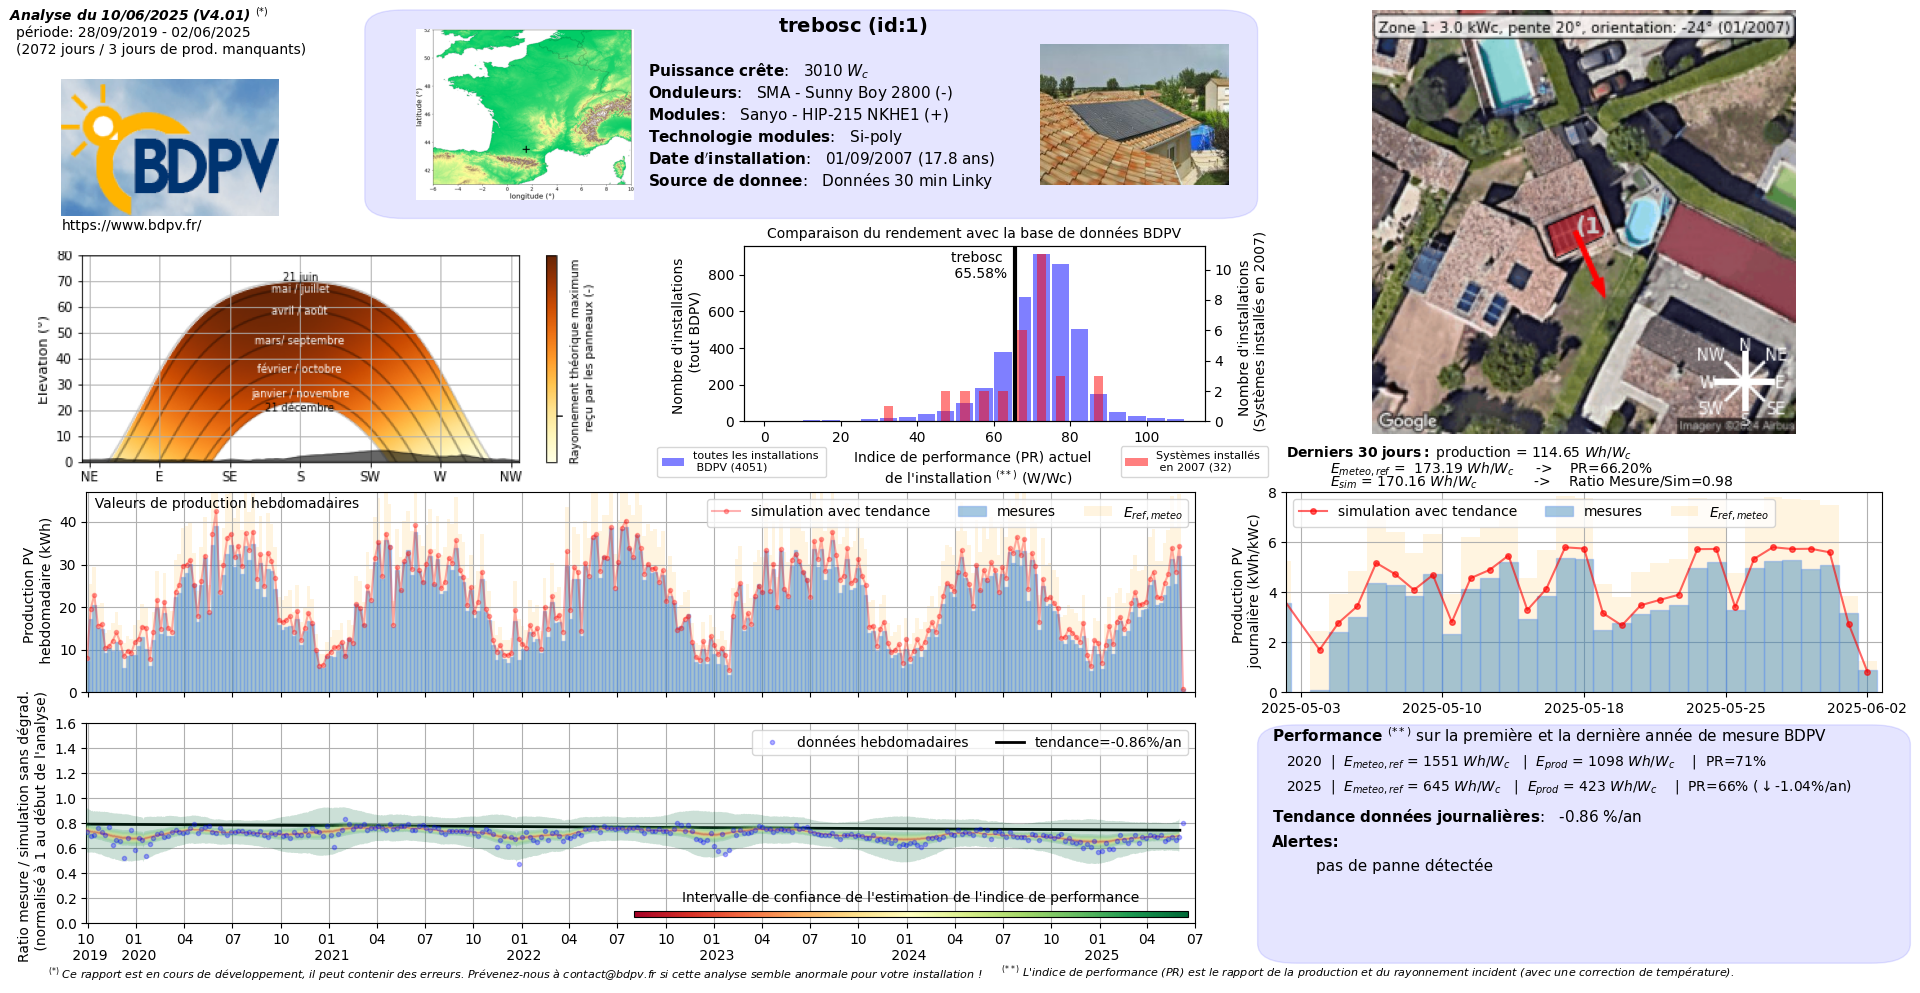Click the 'SMA - Sunny Boy 2800 (-)' value
The width and height of the screenshot is (1920, 993).
854,93
